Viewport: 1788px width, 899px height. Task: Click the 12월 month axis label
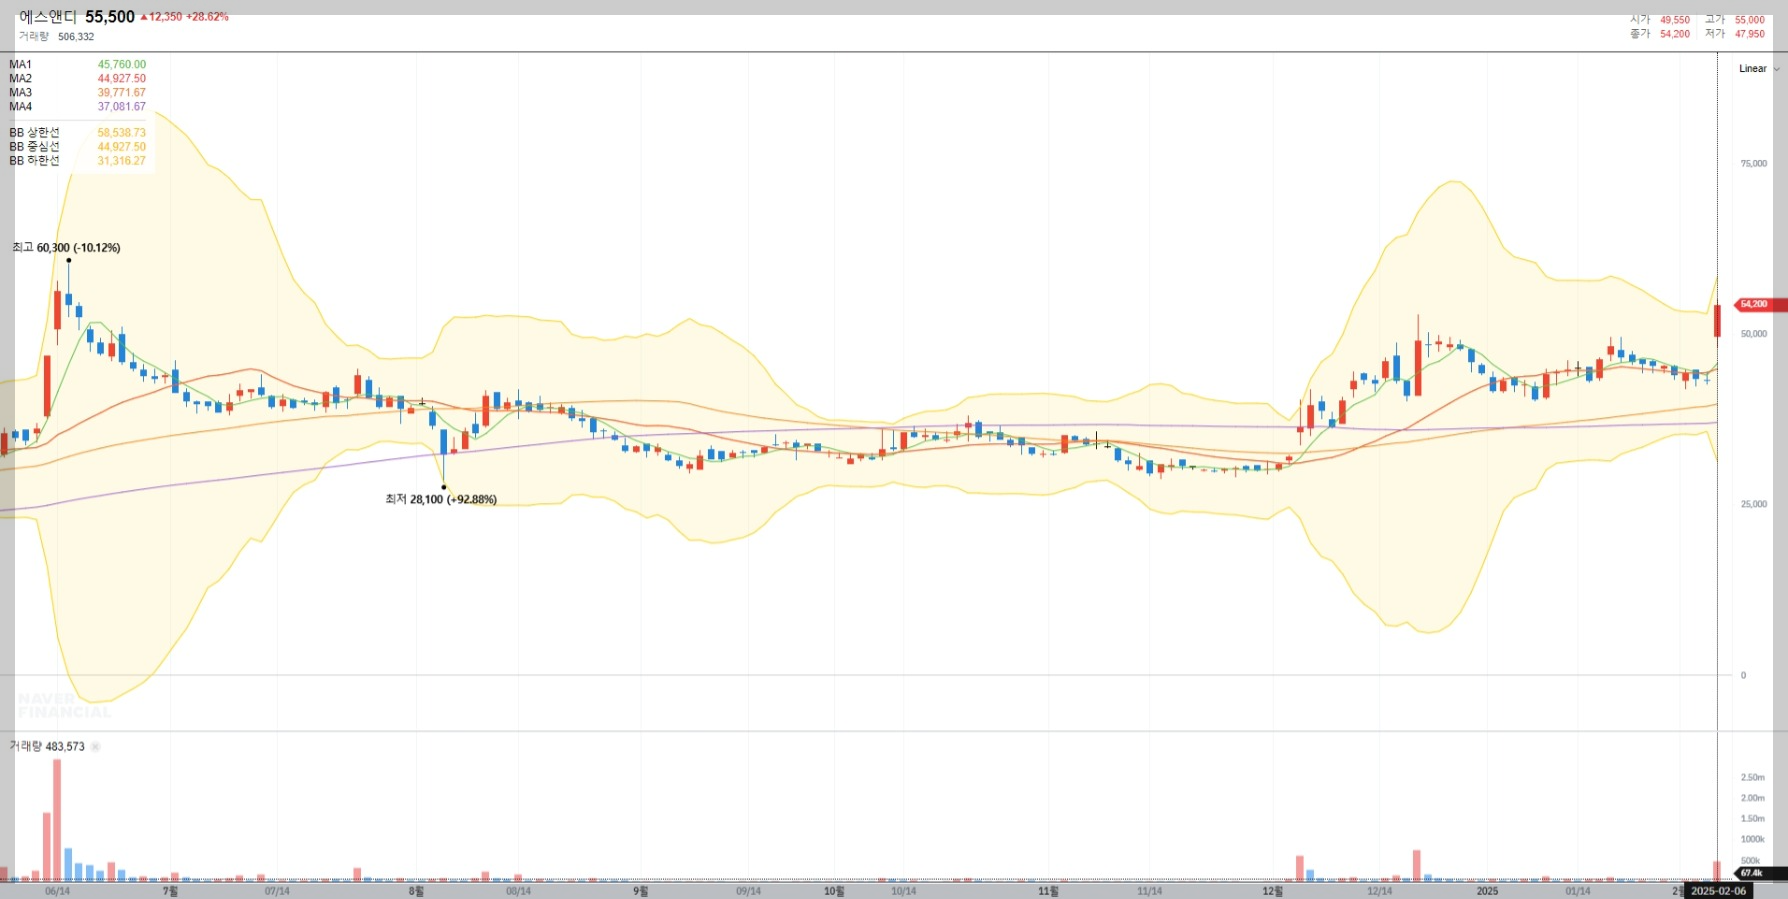[1272, 891]
